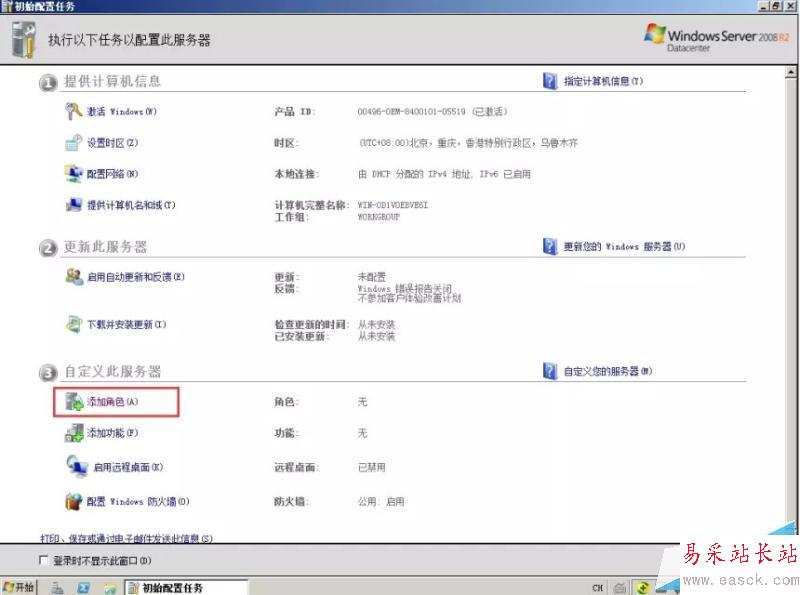
Task: Click the print, save or email info link
Action: coord(127,538)
